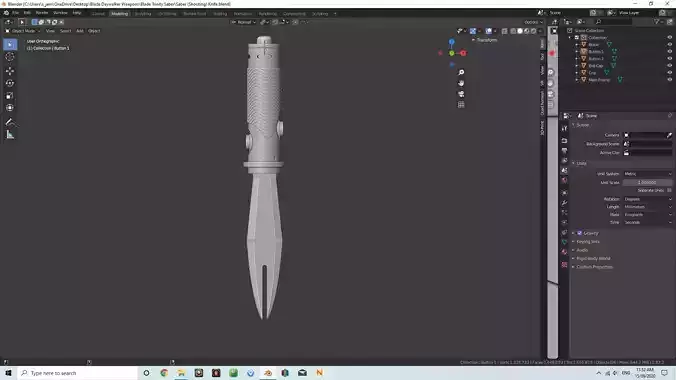Select the Rotate tool
This screenshot has width=676, height=380.
point(10,83)
